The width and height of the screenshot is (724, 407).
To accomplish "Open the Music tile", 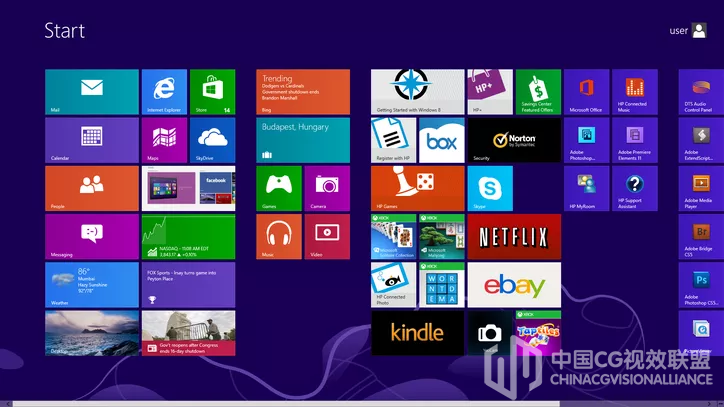I will click(279, 237).
